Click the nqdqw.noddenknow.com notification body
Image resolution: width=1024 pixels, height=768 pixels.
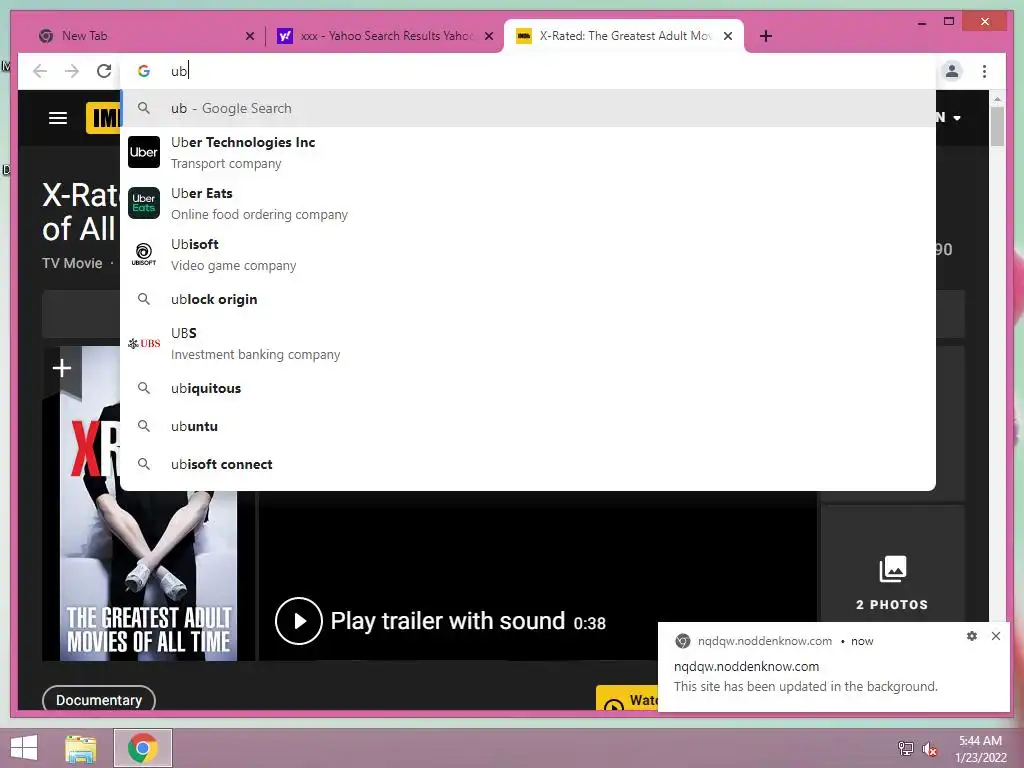834,667
